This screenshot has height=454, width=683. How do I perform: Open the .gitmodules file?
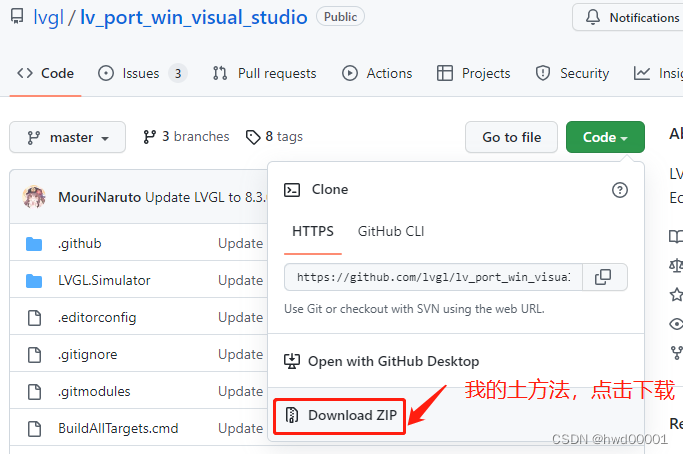click(94, 391)
